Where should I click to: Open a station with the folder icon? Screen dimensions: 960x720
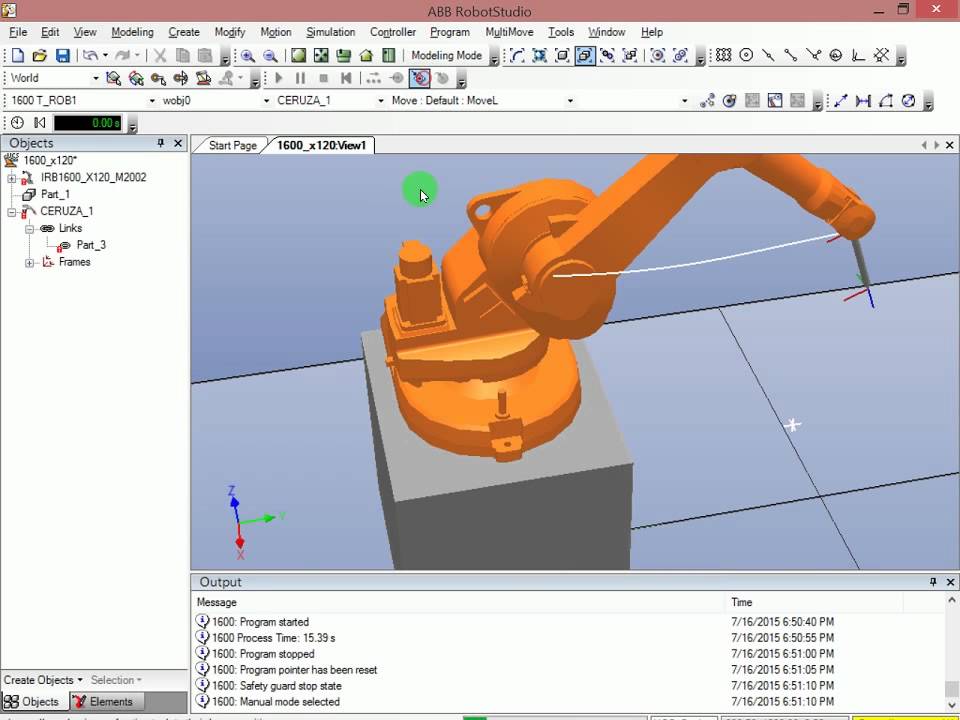tap(40, 56)
